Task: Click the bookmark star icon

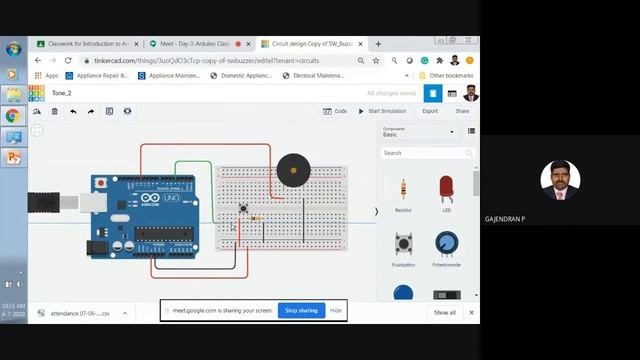Action: tap(376, 60)
